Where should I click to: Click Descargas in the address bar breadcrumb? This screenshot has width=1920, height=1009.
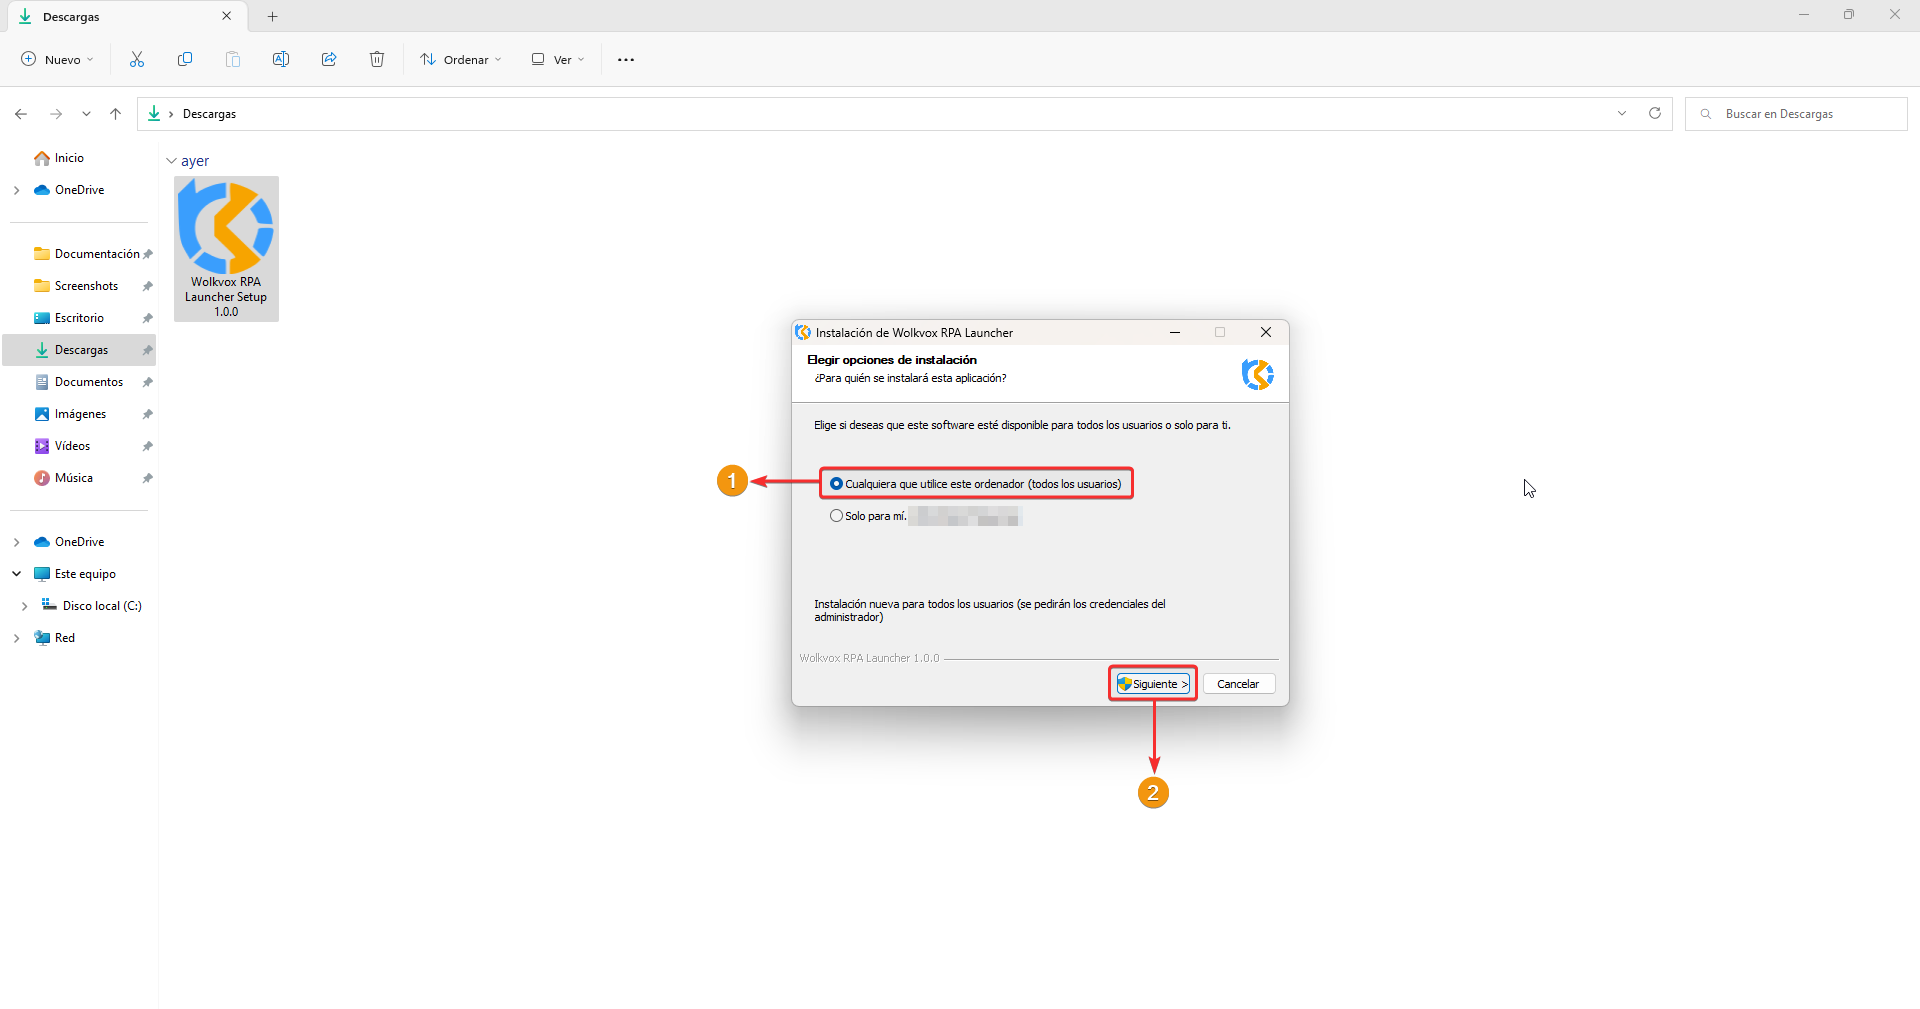[x=209, y=114]
